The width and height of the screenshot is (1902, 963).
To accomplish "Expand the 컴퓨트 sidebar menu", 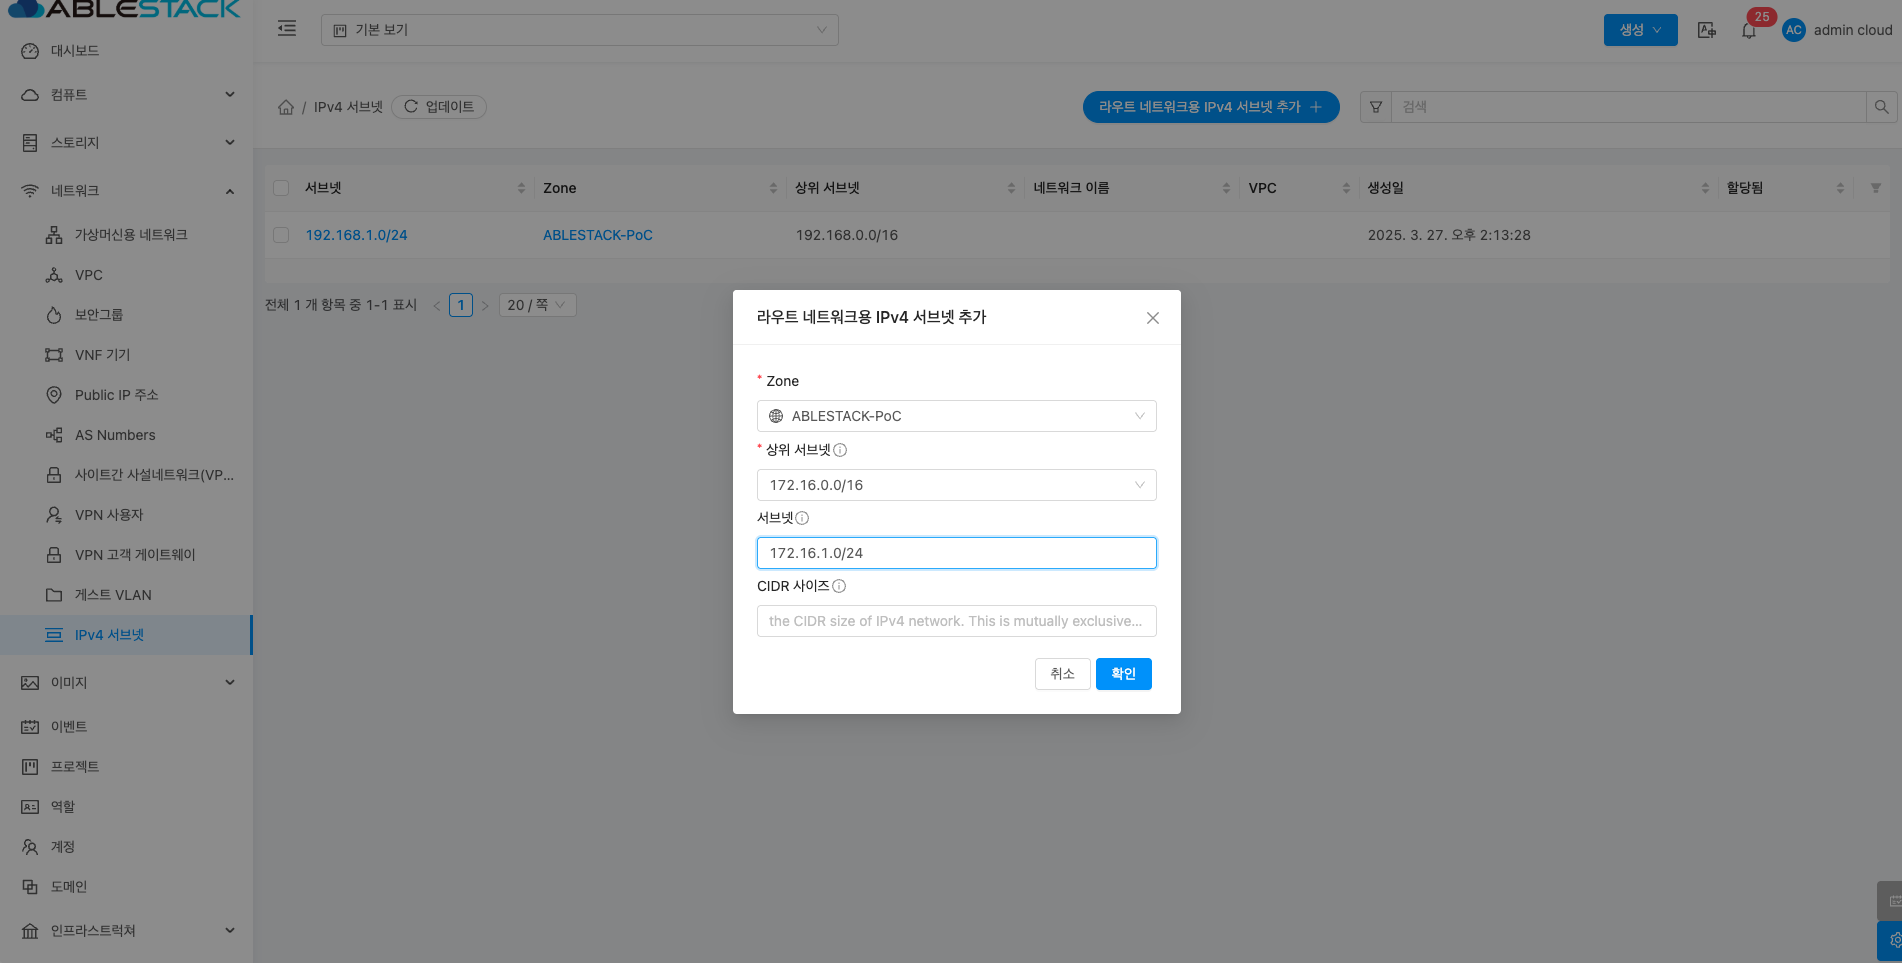I will [x=127, y=95].
